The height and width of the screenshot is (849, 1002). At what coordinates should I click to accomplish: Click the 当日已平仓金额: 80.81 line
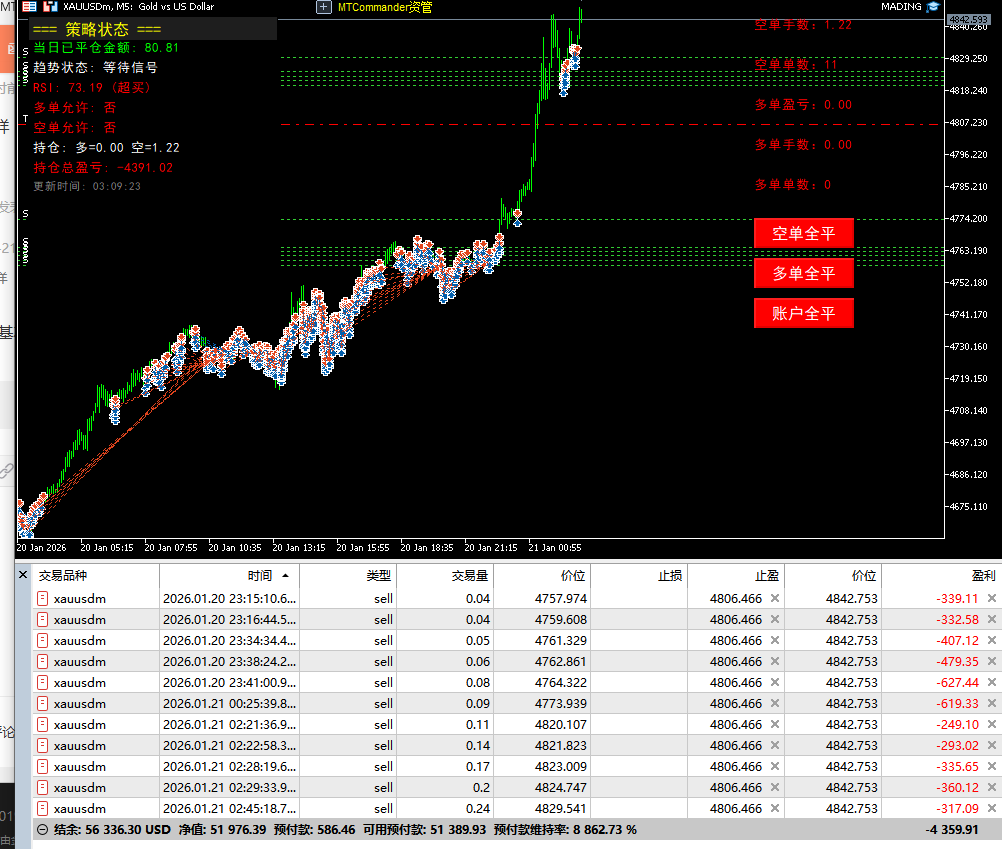click(106, 47)
